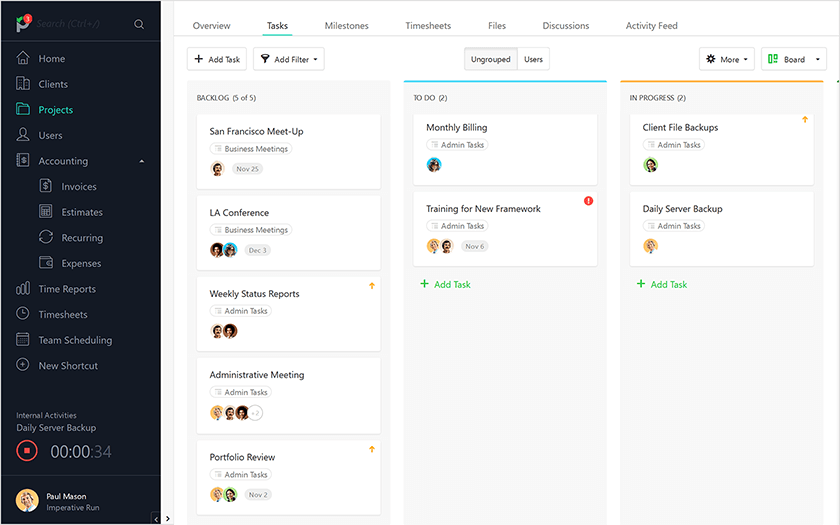Viewport: 840px width, 525px height.
Task: Click the Dec 3 due date tag
Action: pos(258,250)
